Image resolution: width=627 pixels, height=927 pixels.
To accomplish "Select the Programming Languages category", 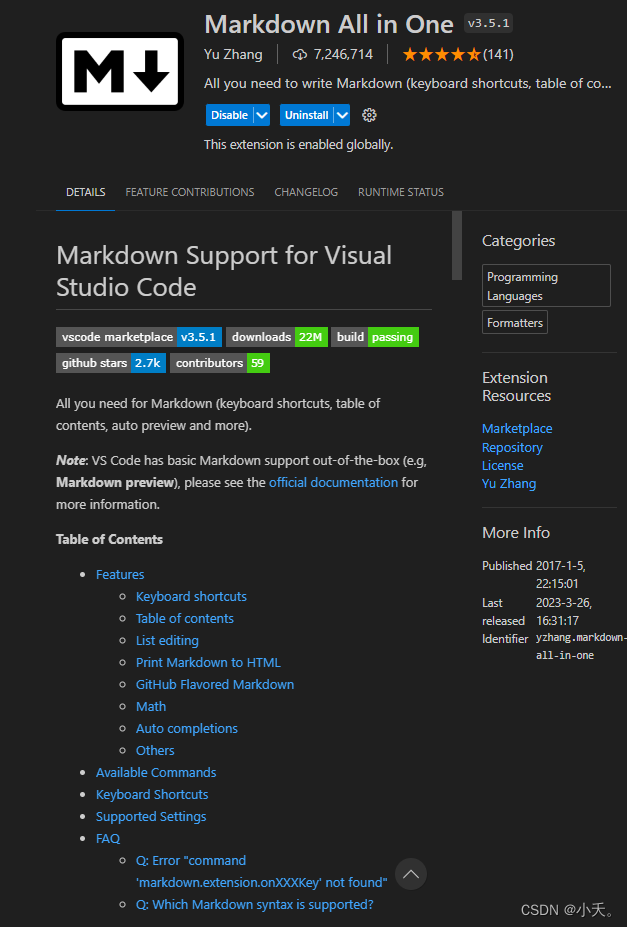I will click(x=546, y=286).
